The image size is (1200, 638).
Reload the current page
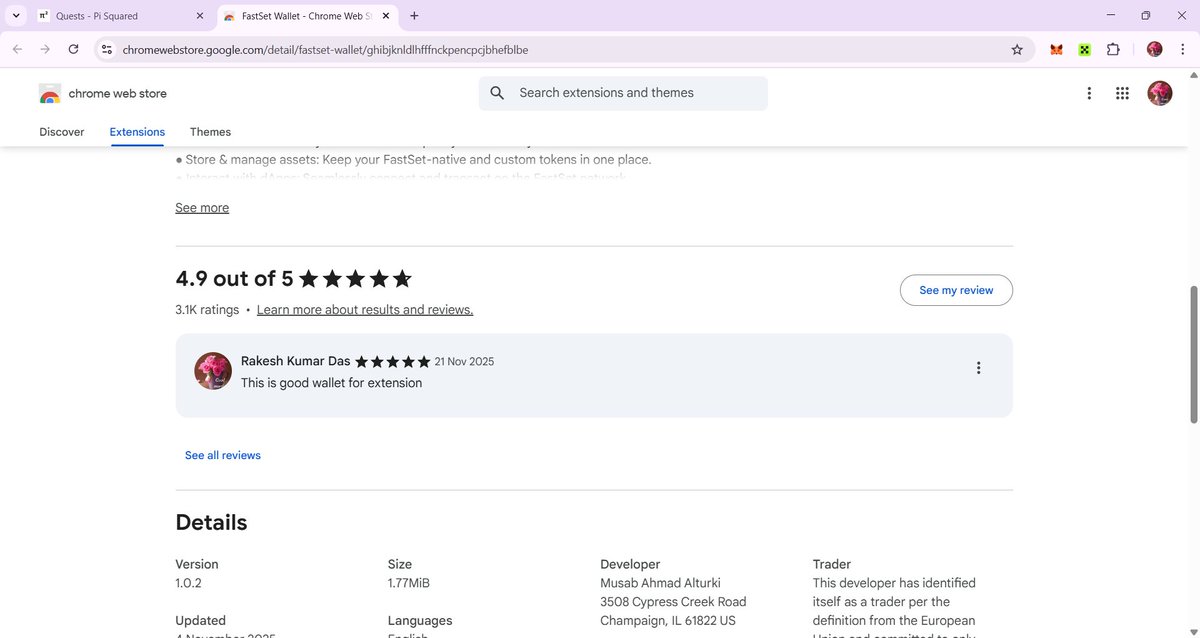click(x=73, y=49)
